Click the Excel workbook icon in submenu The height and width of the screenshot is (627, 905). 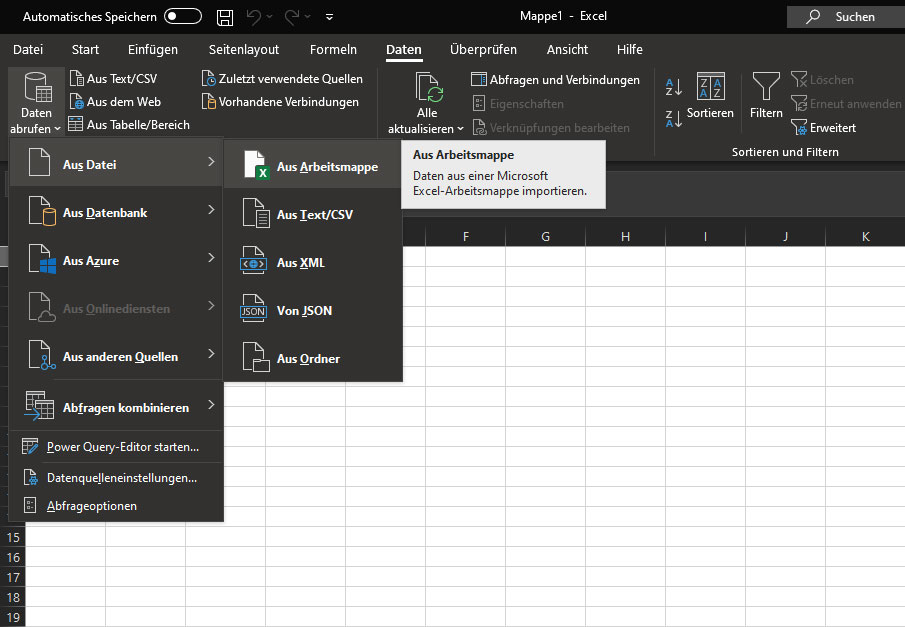256,165
